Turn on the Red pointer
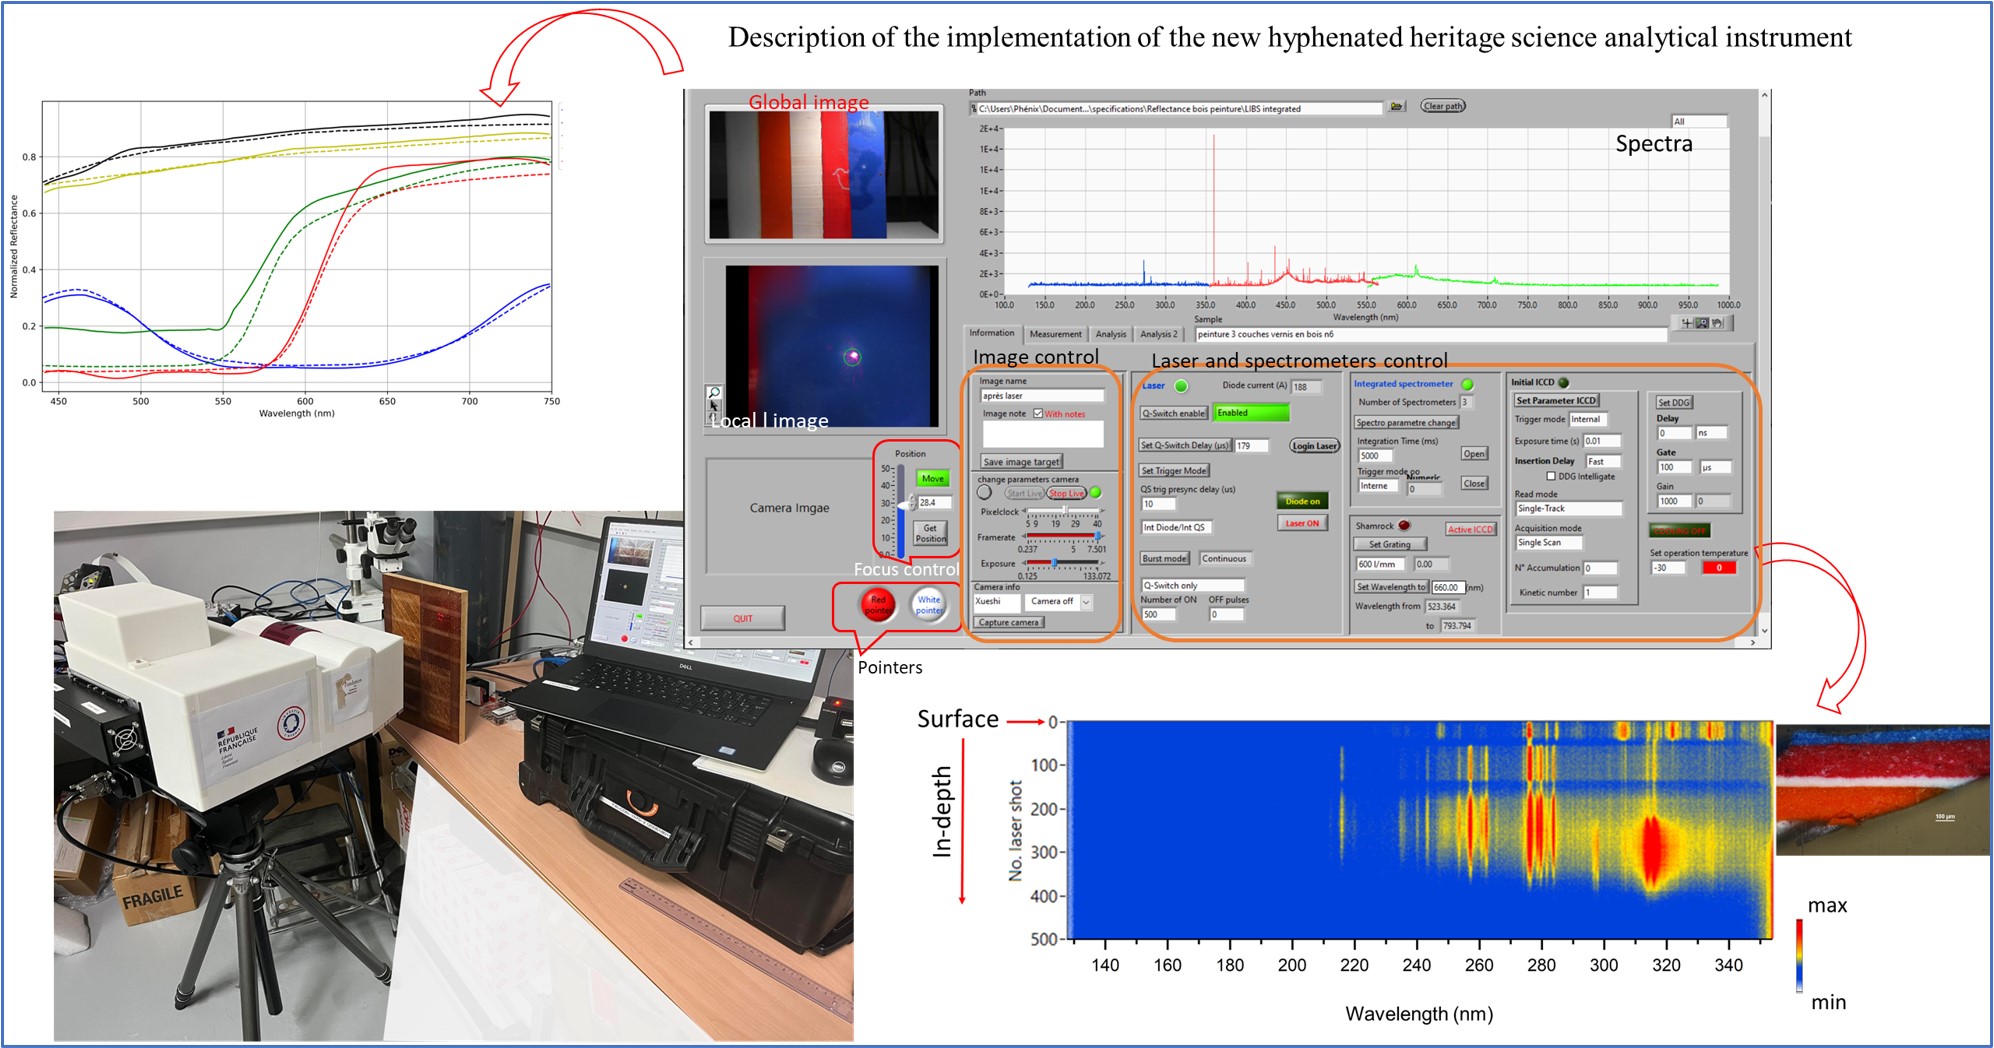The height and width of the screenshot is (1048, 1994). 878,604
